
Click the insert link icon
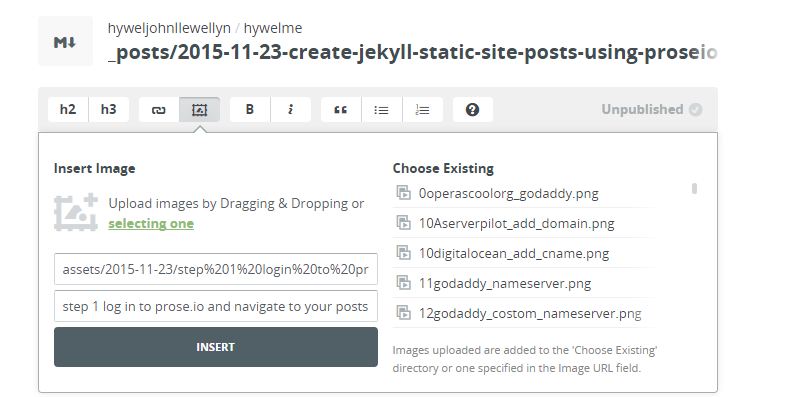[x=159, y=110]
